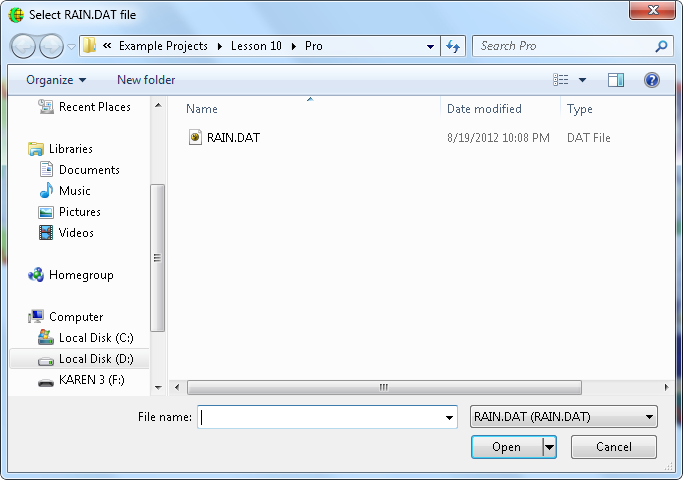This screenshot has height=480, width=683.
Task: Click into the File name text field
Action: pyautogui.click(x=320, y=418)
